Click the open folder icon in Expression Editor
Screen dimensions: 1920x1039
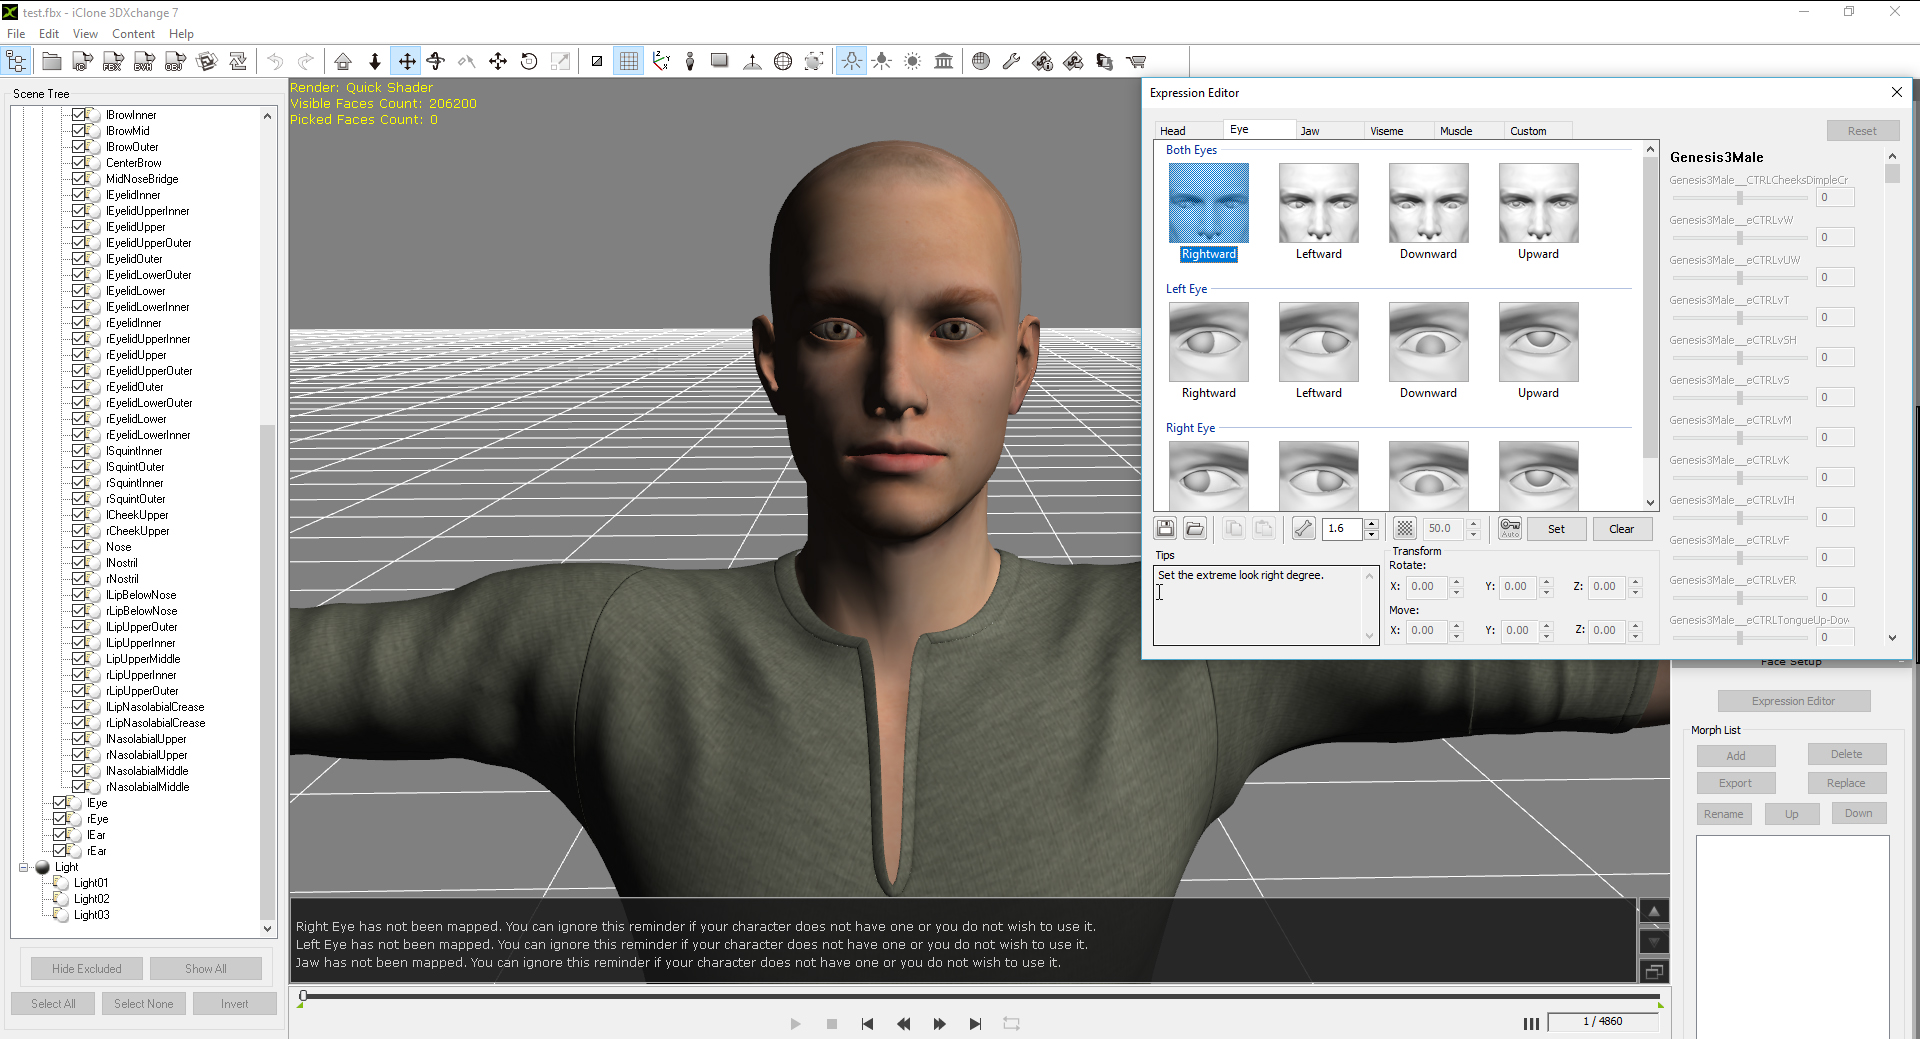[x=1195, y=529]
